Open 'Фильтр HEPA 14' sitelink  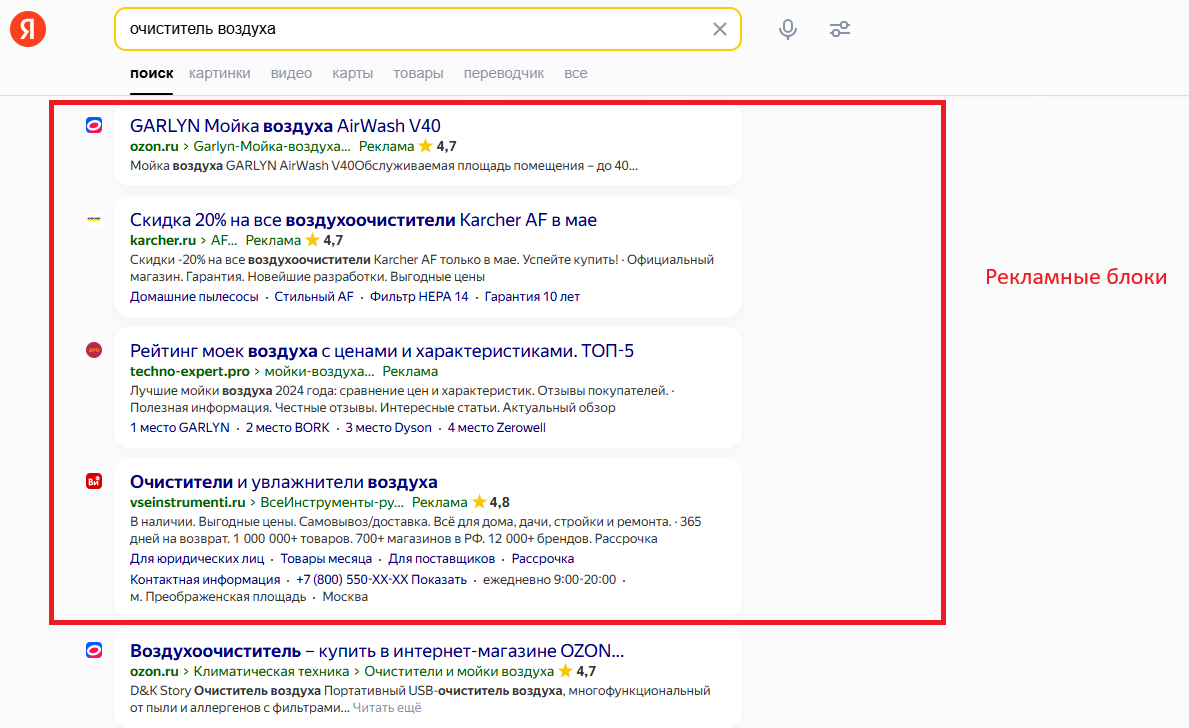pyautogui.click(x=419, y=297)
